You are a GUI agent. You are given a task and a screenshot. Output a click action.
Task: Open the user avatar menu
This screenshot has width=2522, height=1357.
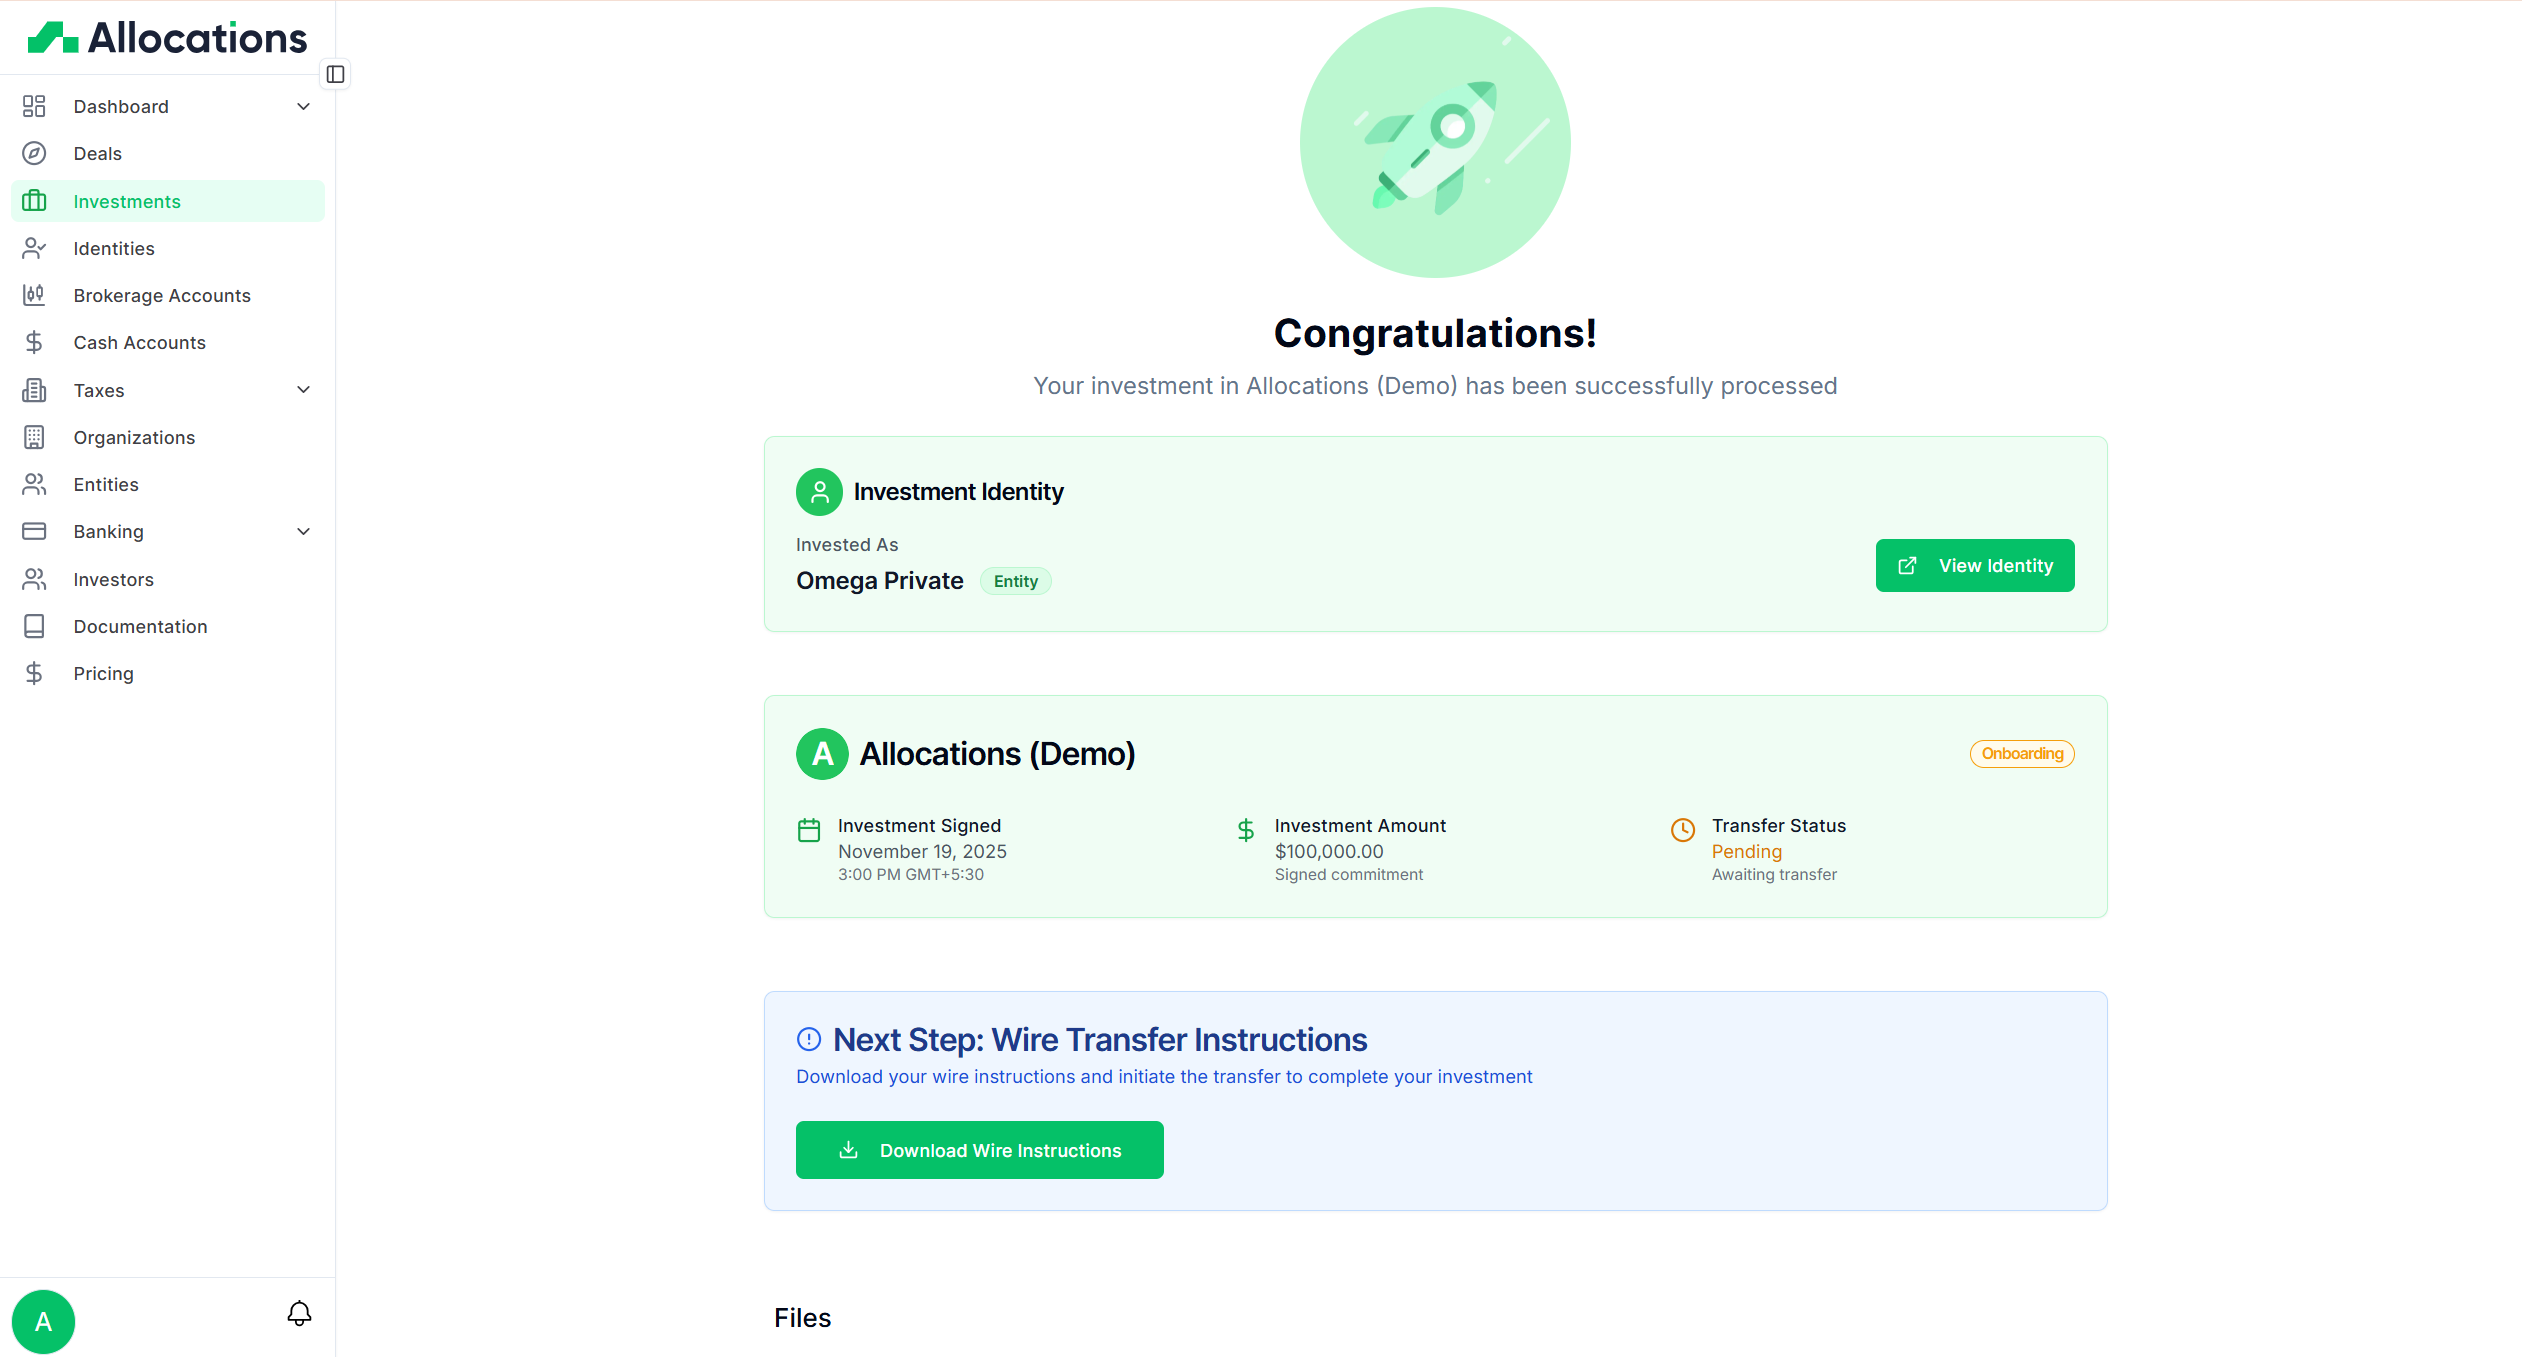point(43,1321)
